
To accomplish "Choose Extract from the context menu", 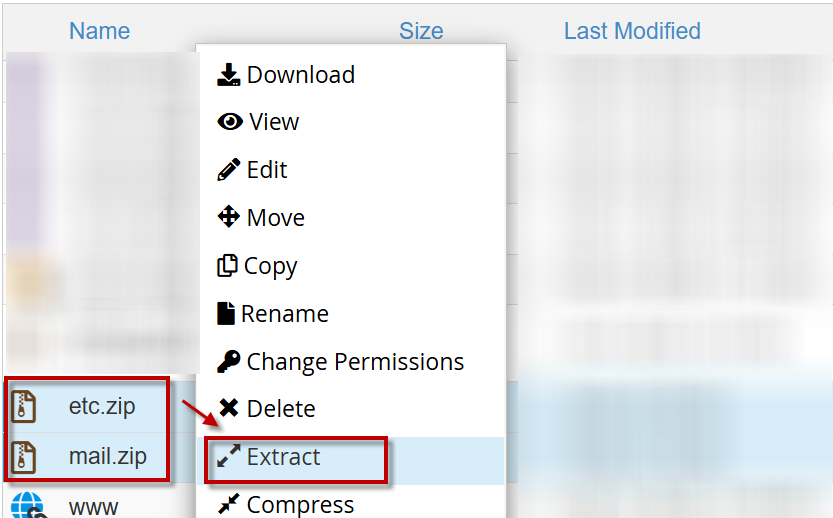I will pos(284,457).
